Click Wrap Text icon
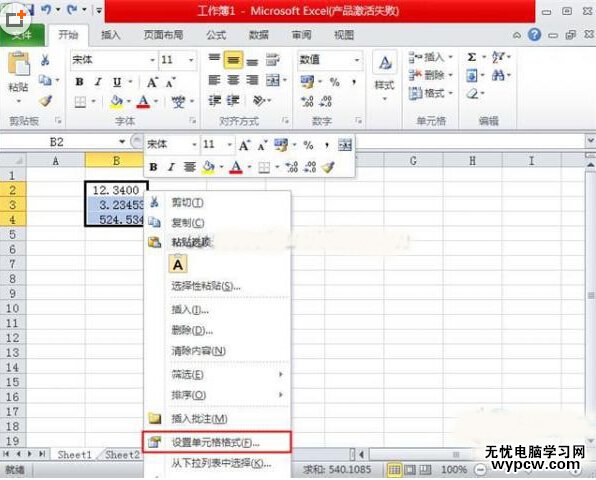The image size is (596, 480). (x=273, y=60)
